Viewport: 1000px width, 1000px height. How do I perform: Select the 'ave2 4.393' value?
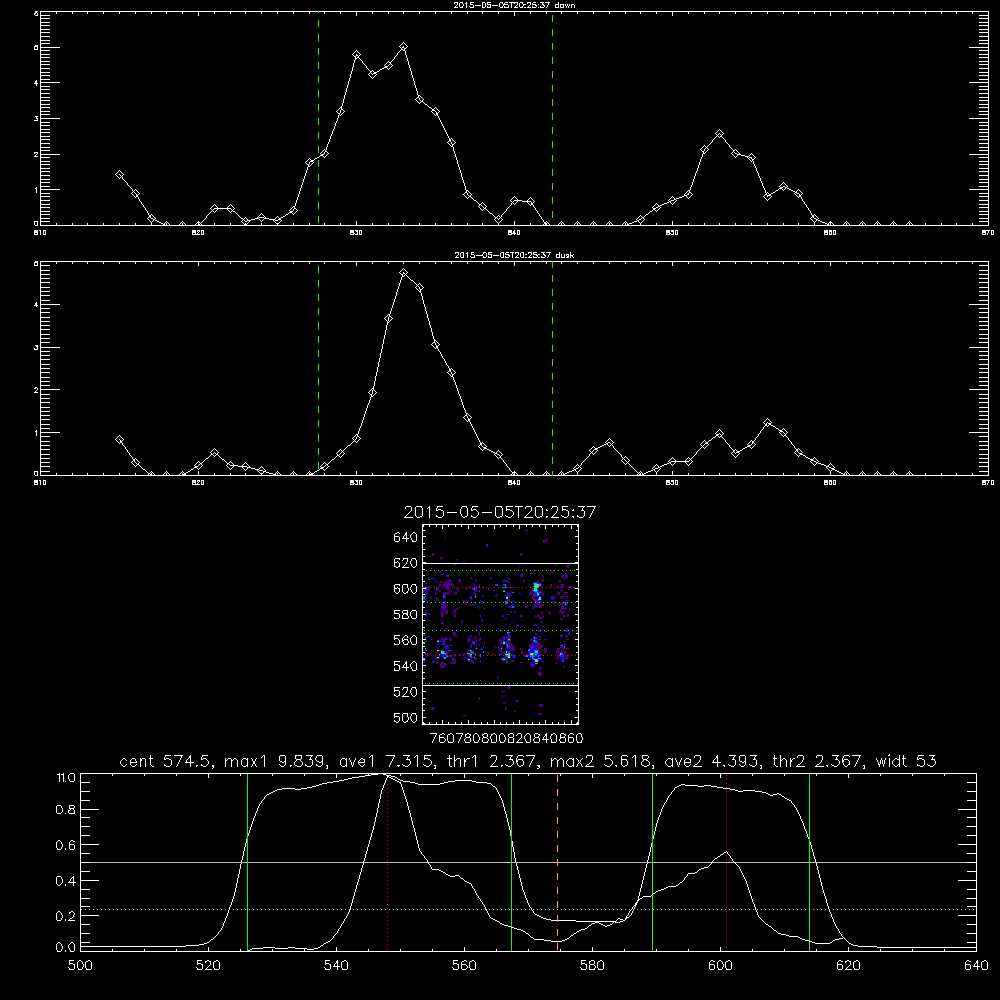click(714, 761)
